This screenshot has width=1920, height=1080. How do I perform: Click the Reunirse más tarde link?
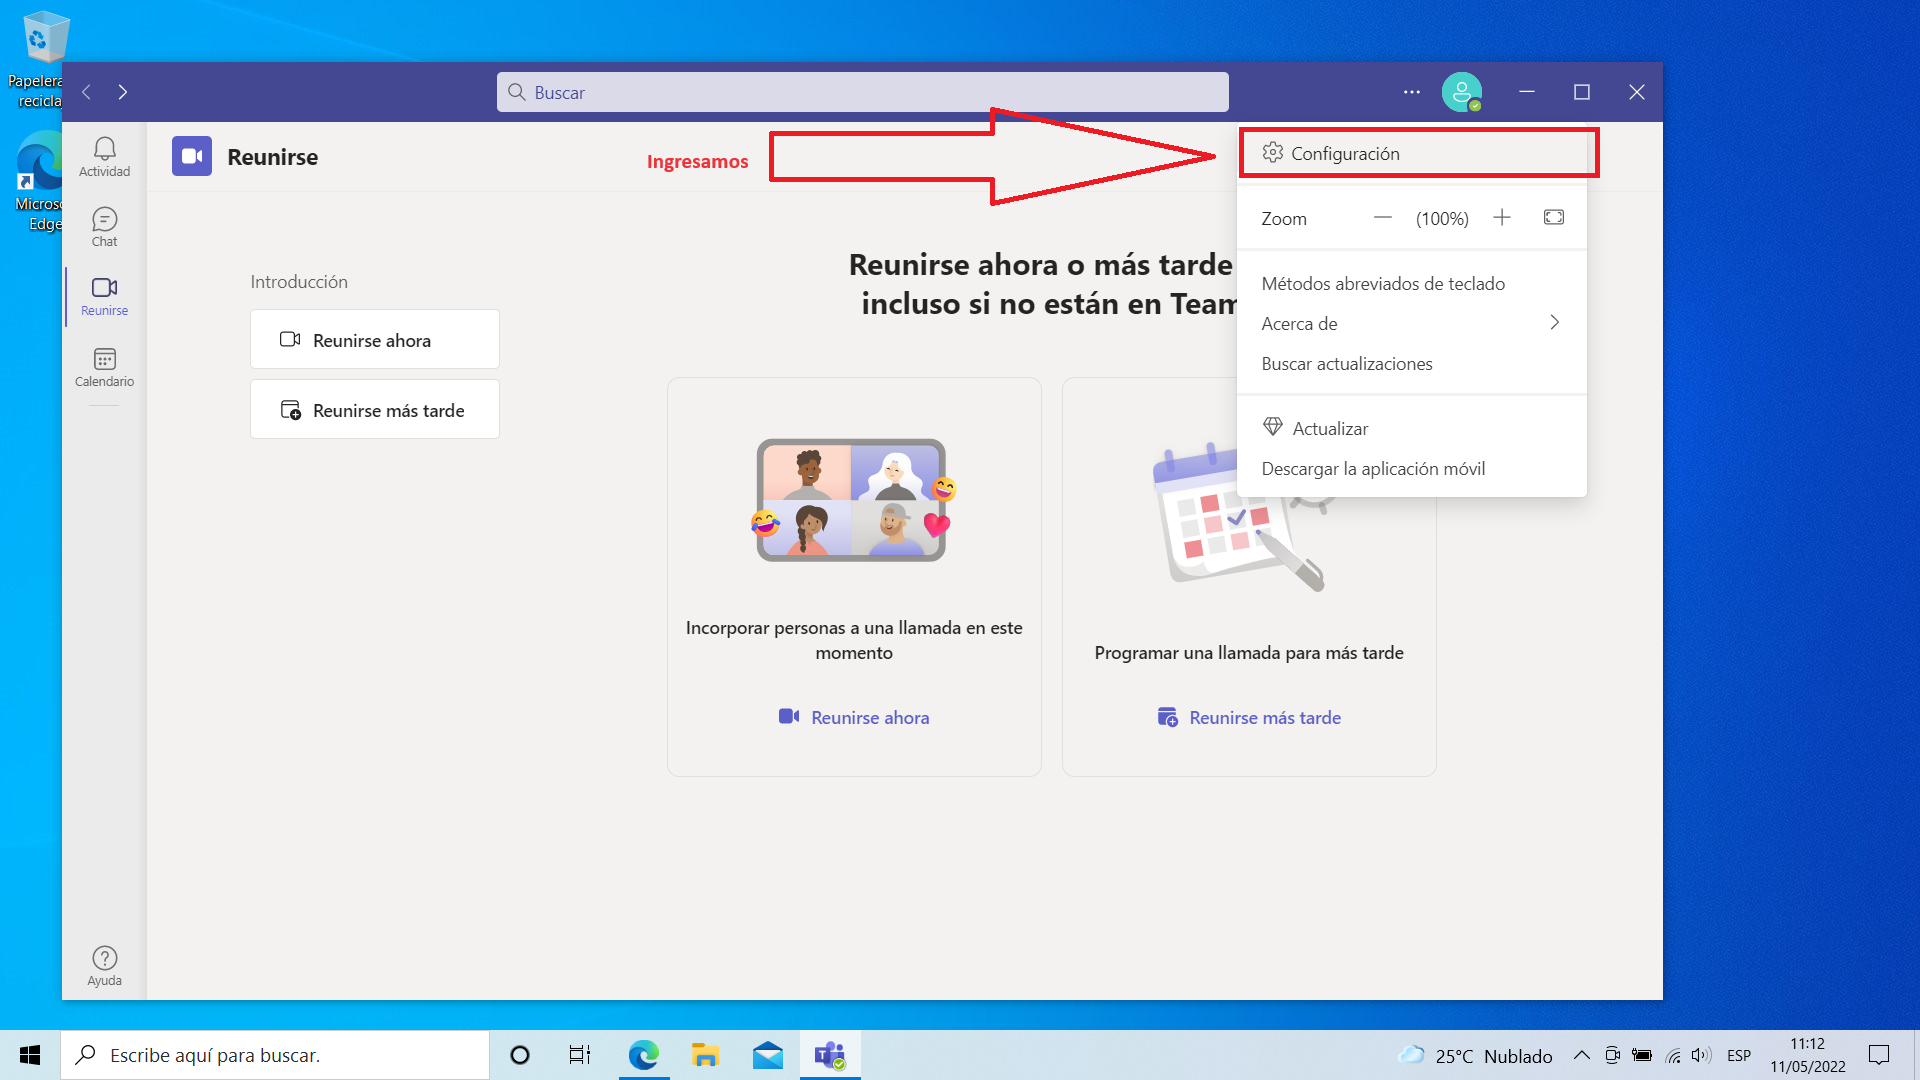(1264, 717)
